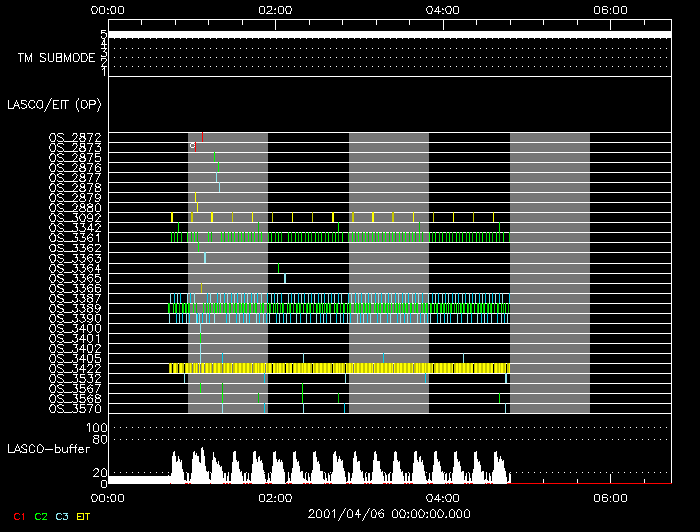The width and height of the screenshot is (700, 532).
Task: Select the OS_2876 row label
Action: coord(75,167)
